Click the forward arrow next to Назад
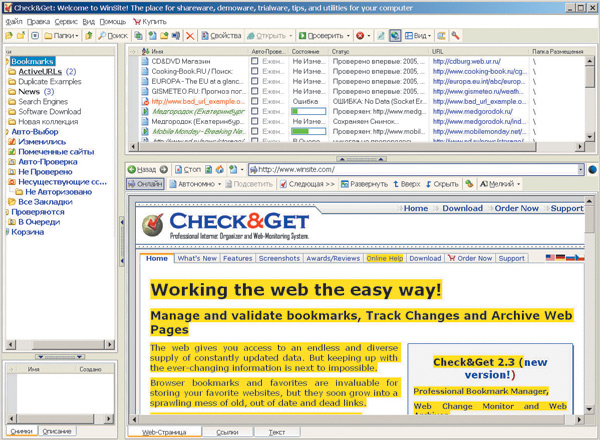 (x=164, y=169)
